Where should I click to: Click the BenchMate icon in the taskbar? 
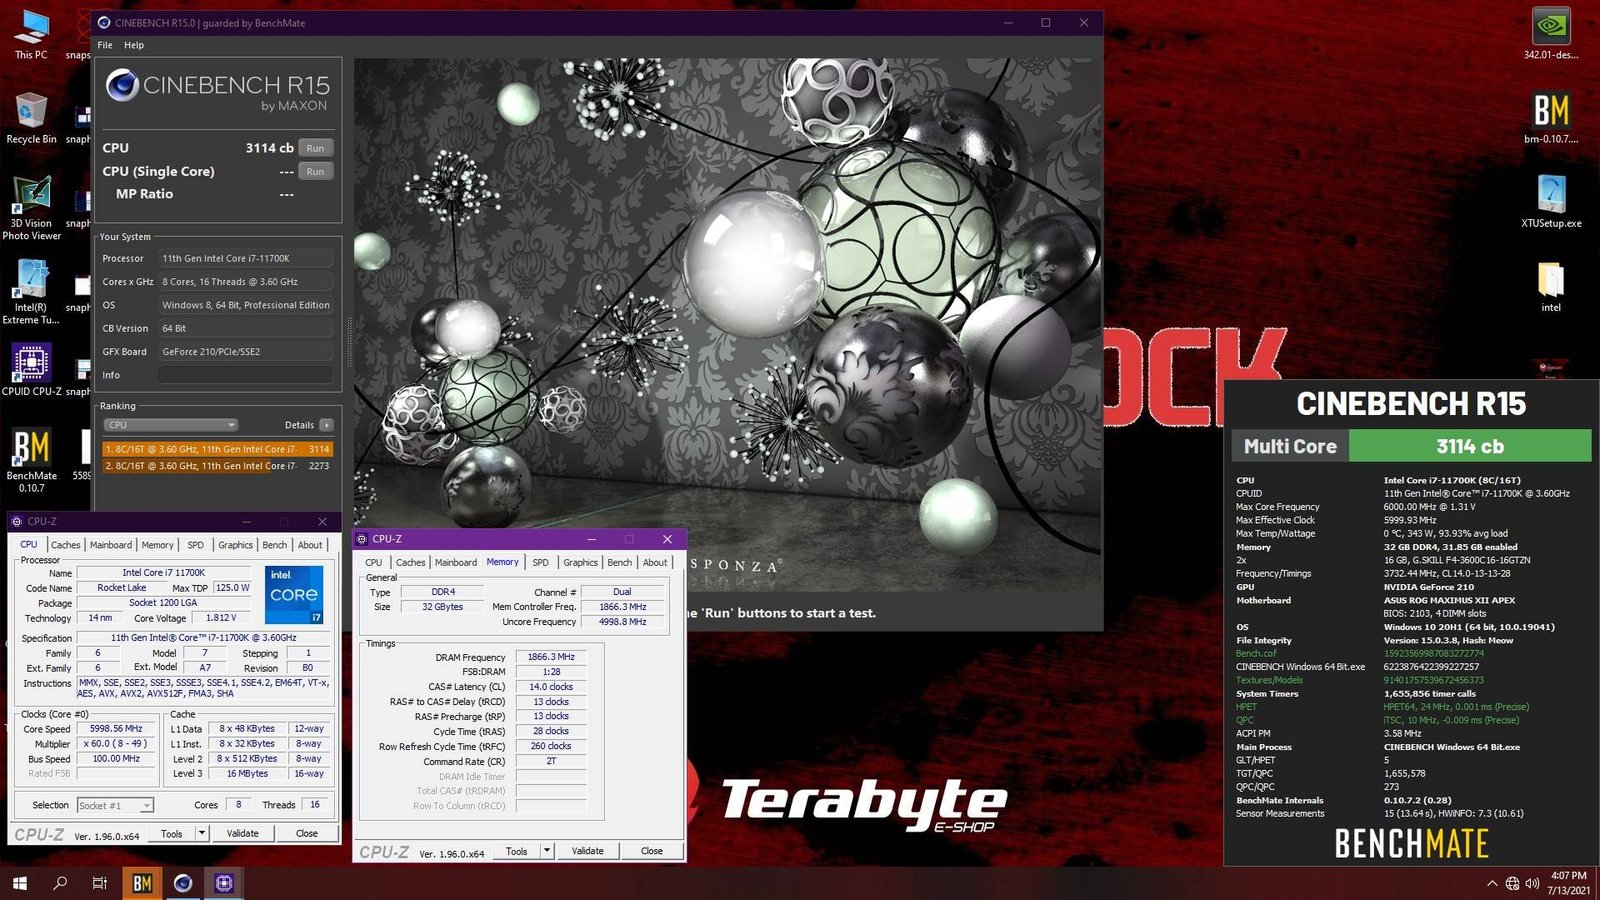142,883
